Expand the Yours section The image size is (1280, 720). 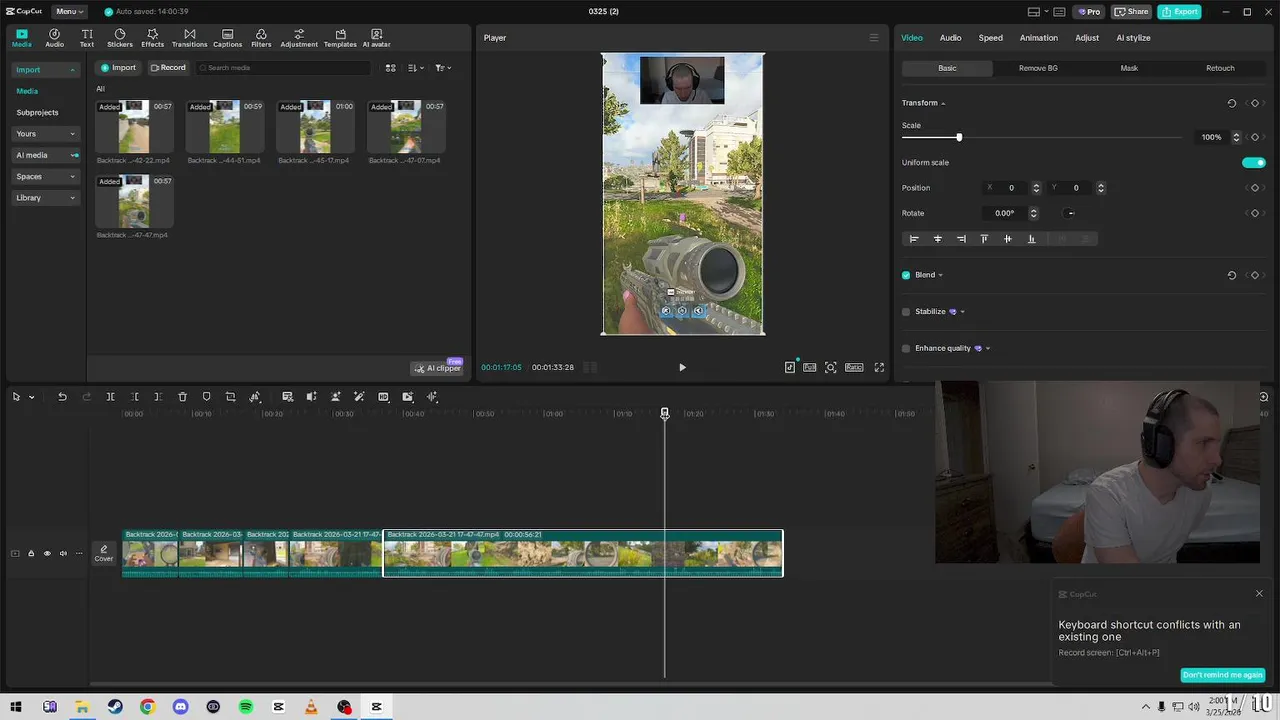[x=72, y=134]
